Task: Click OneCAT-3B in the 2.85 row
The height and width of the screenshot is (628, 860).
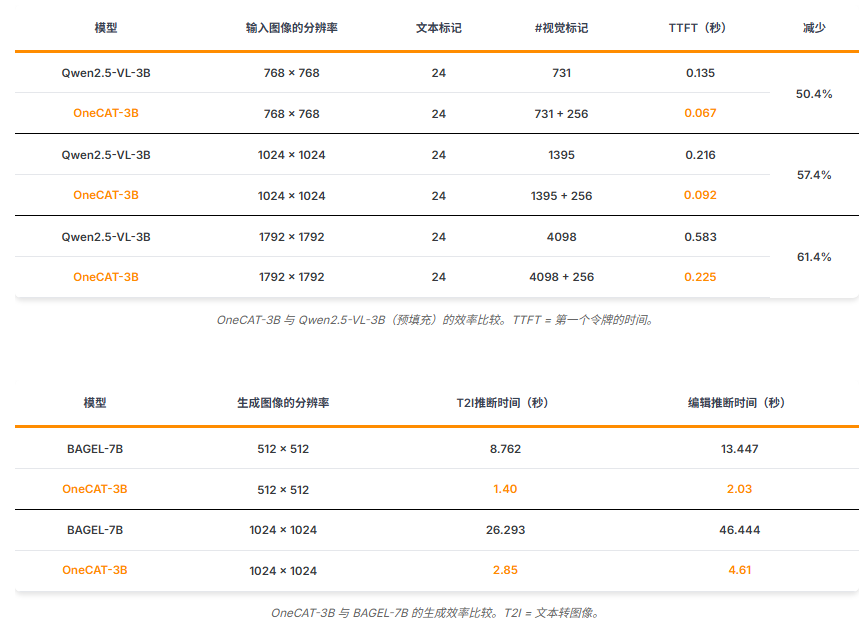Action: [x=95, y=570]
